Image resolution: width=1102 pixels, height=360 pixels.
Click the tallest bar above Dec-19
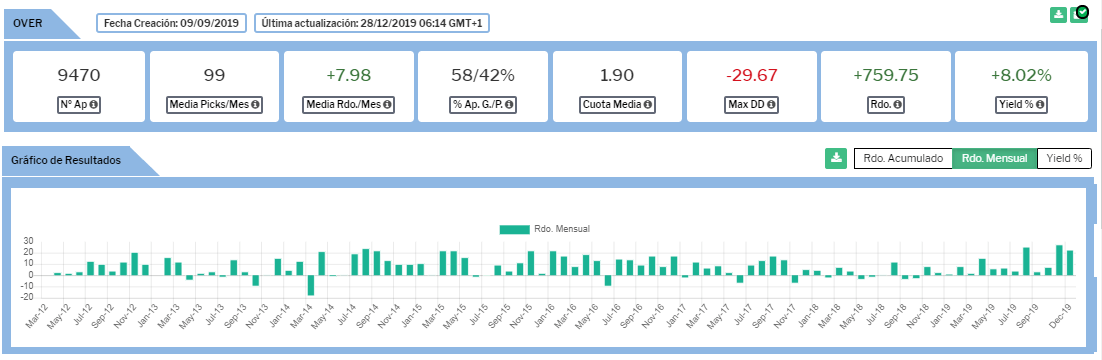[1059, 260]
